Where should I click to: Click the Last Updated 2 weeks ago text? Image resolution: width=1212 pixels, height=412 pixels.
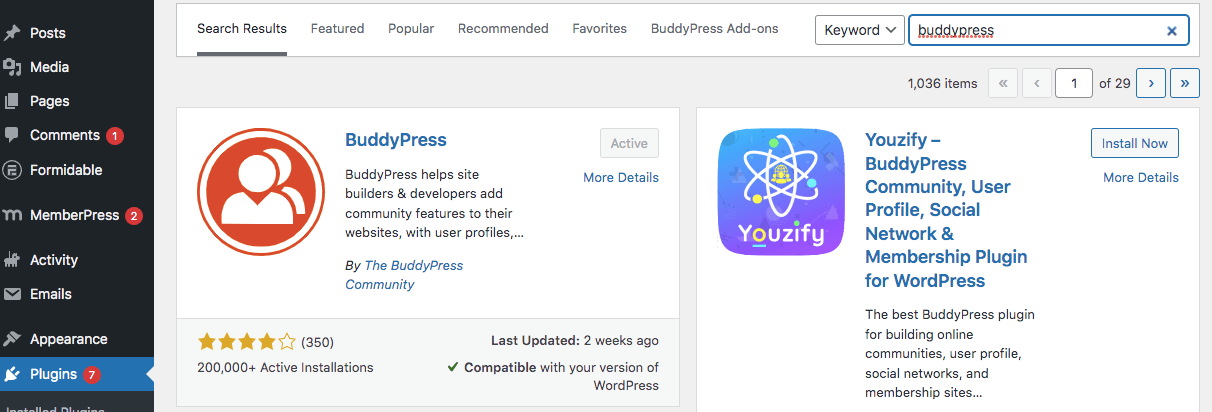tap(575, 340)
